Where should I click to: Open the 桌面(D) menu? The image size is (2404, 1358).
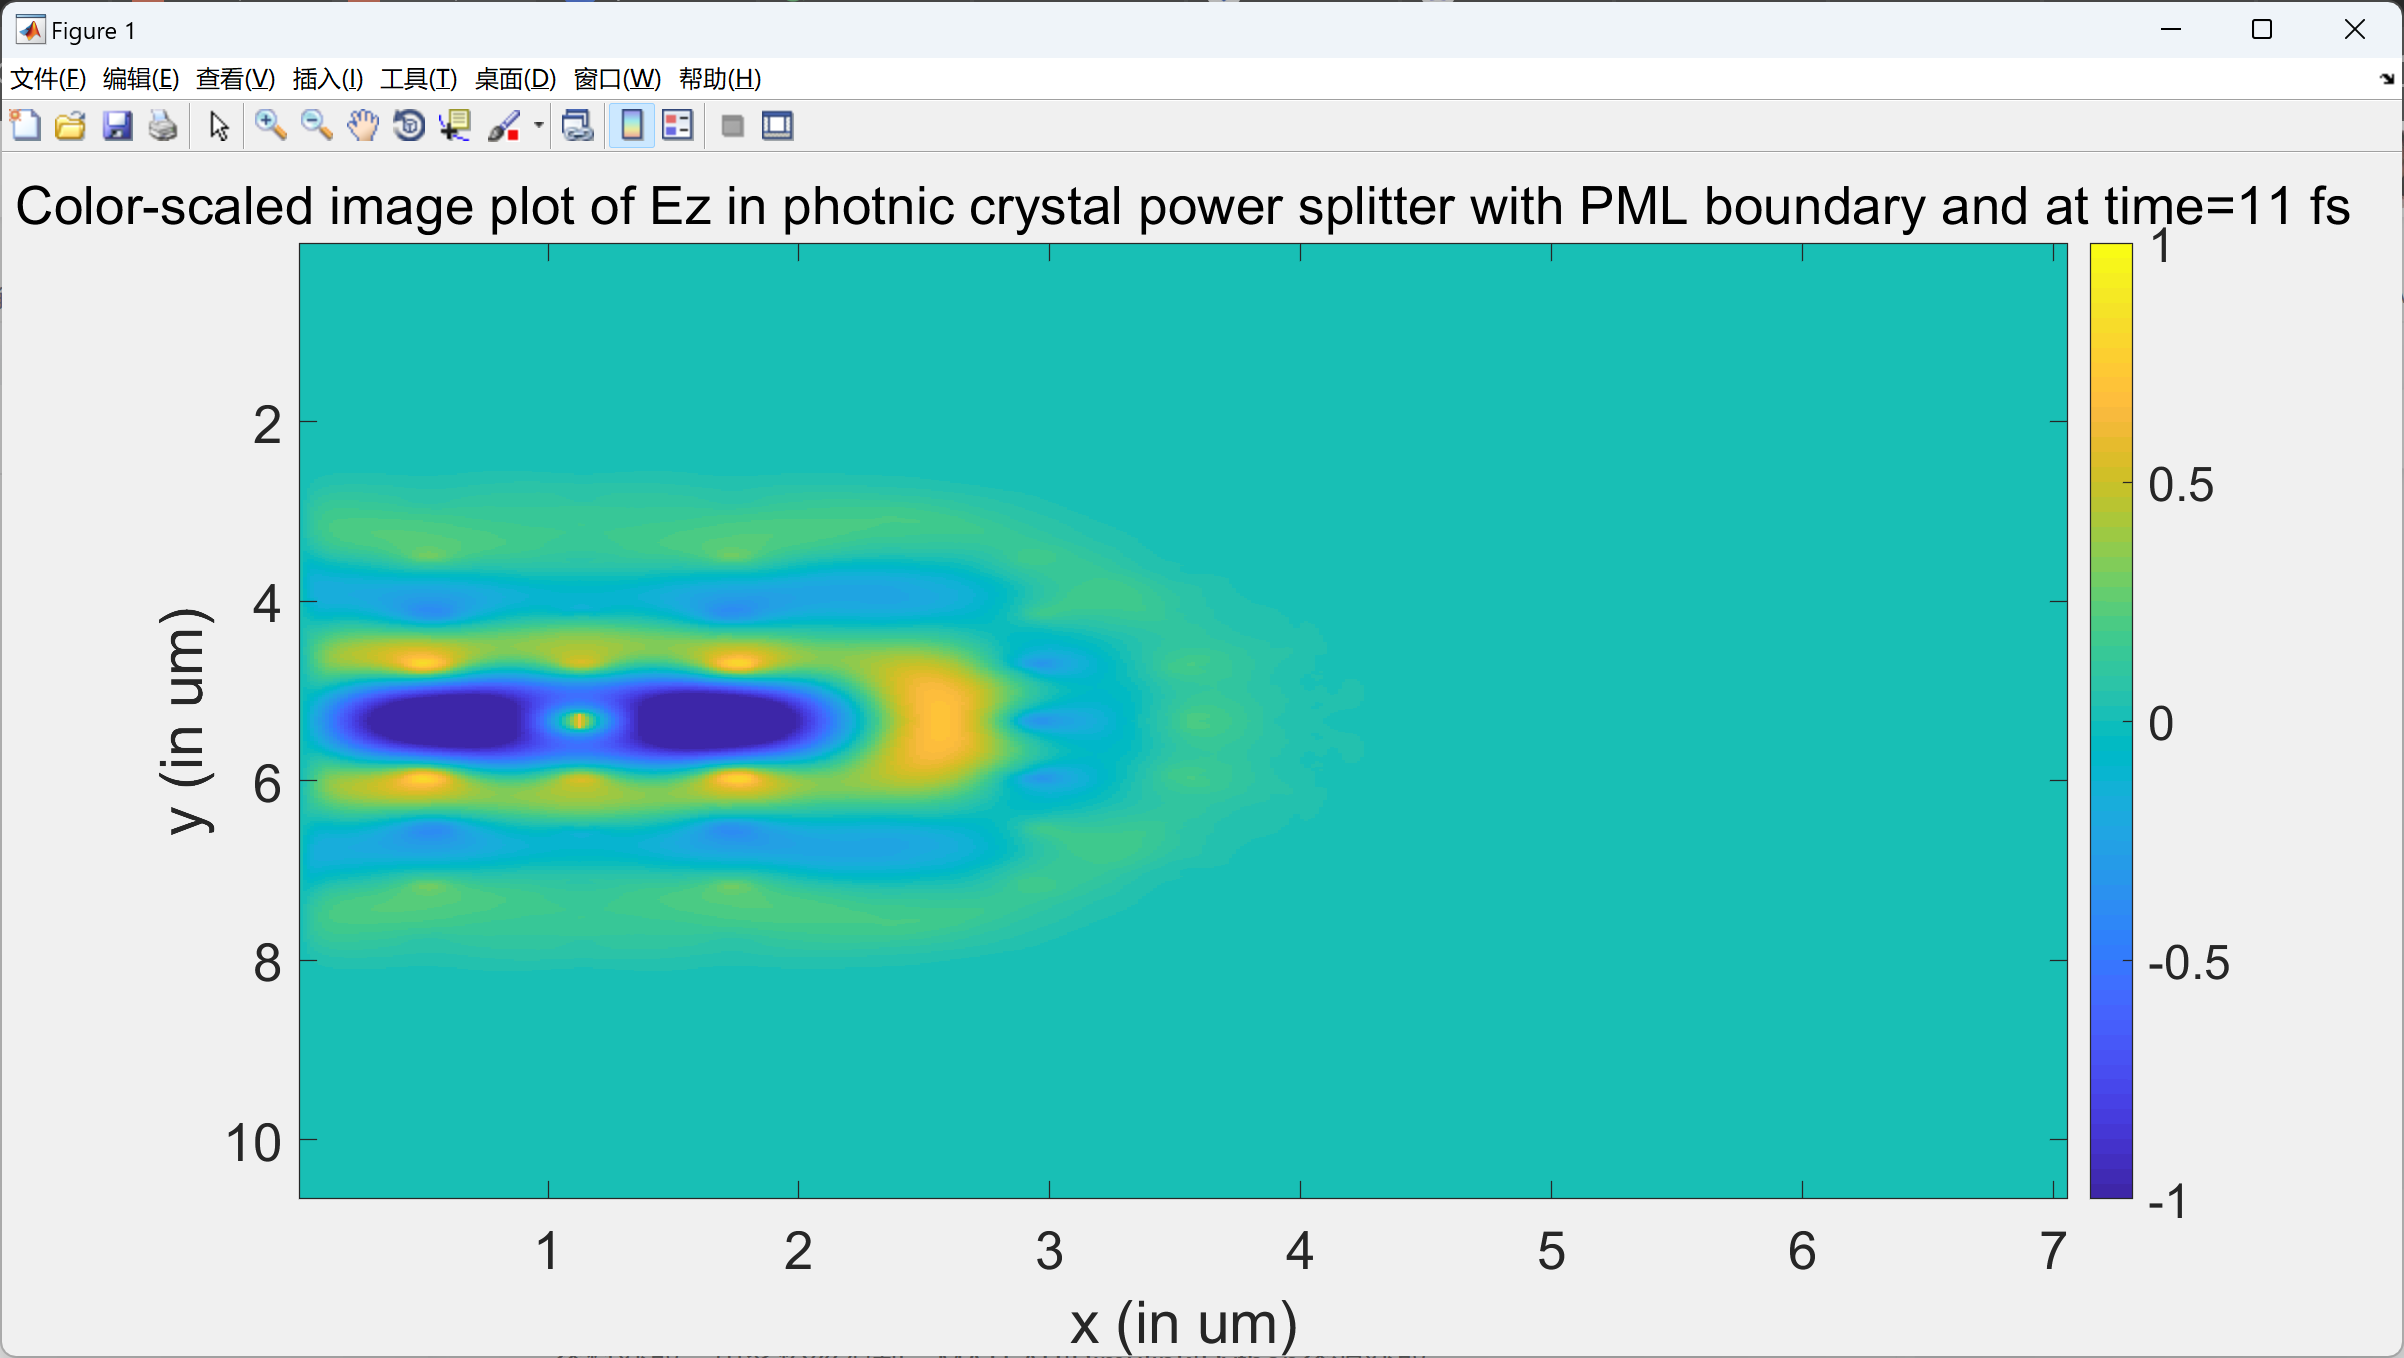coord(515,78)
